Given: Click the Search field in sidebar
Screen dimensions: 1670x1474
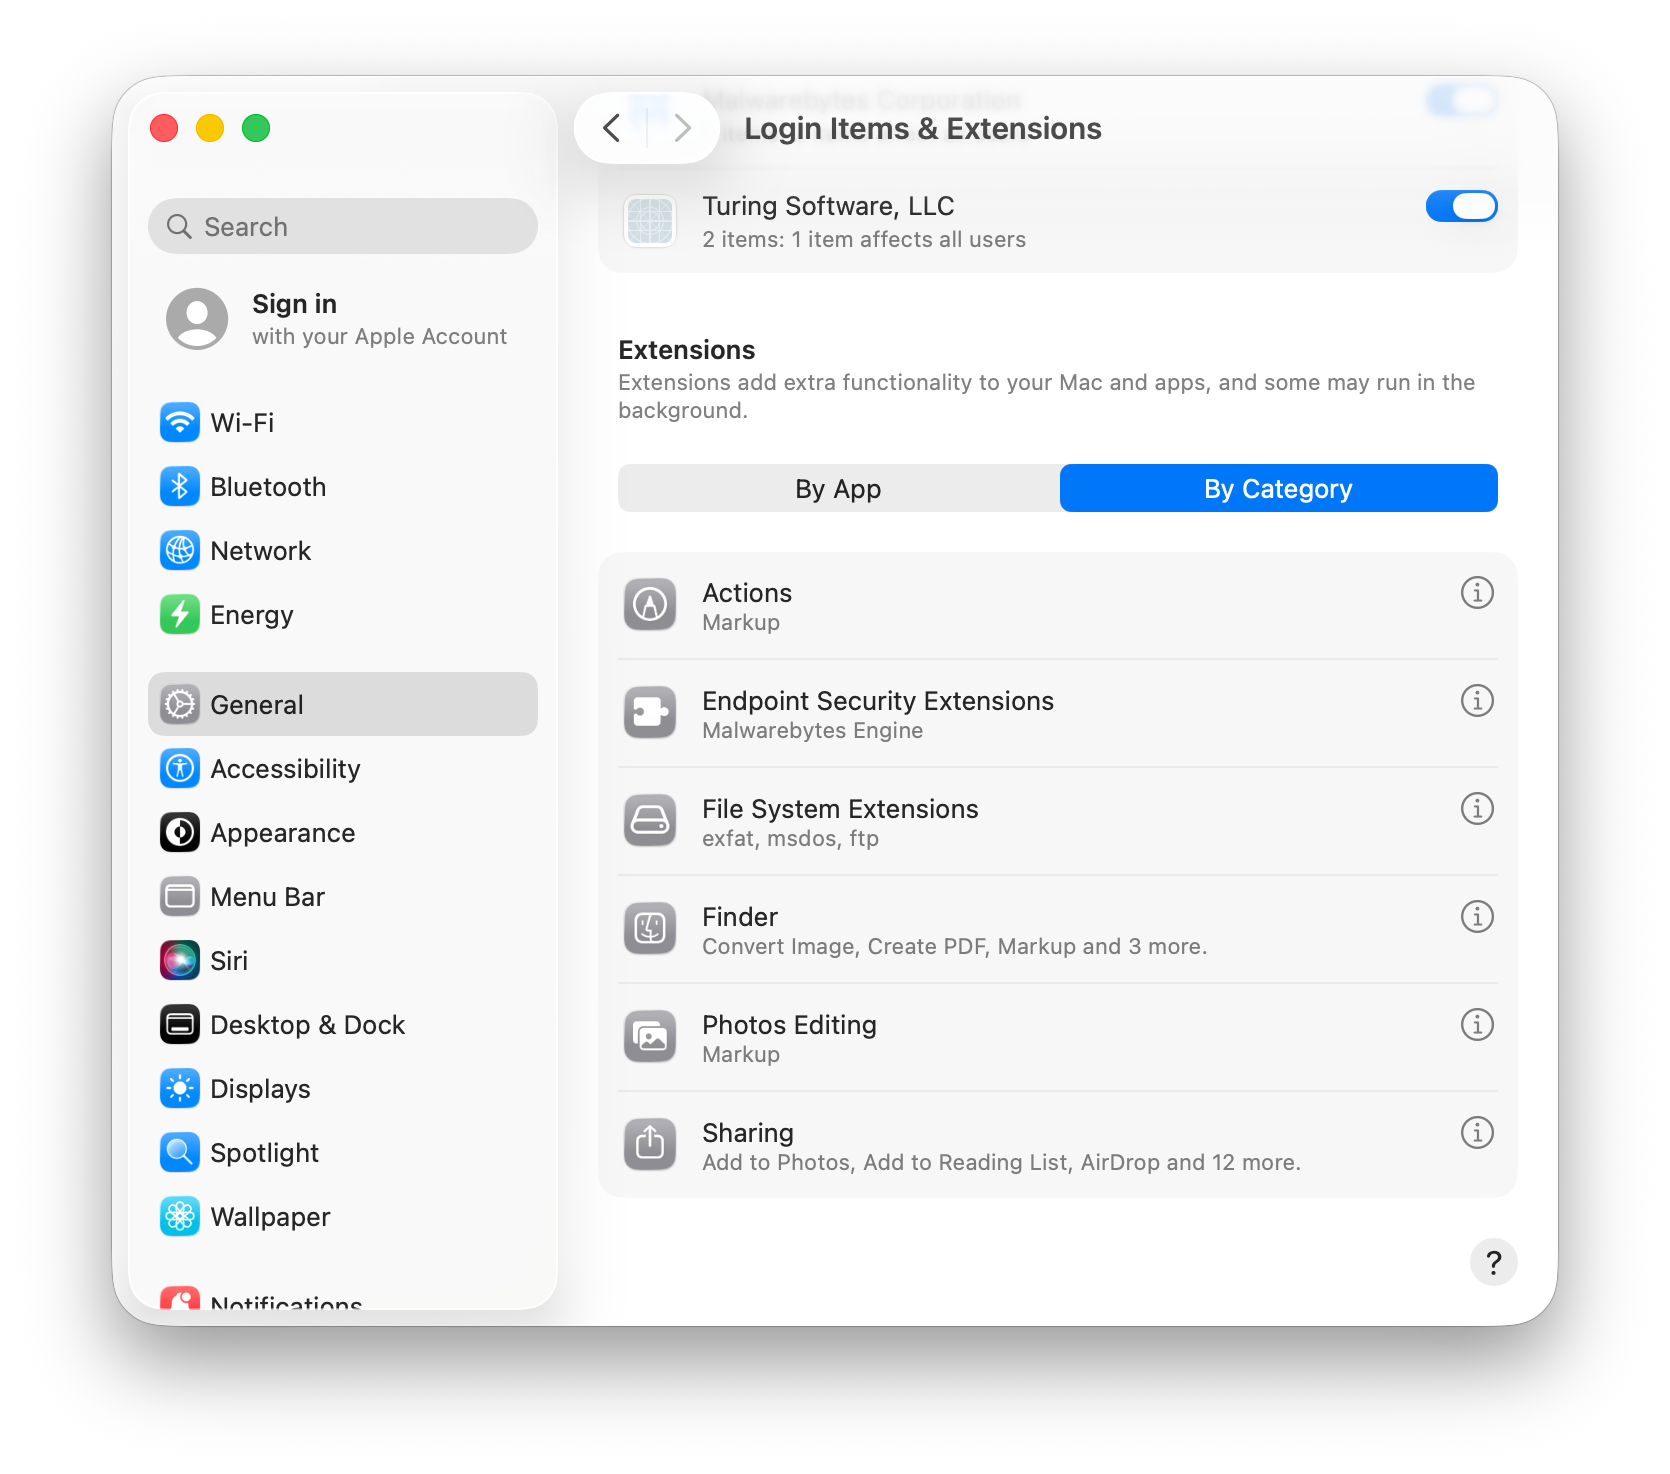Looking at the screenshot, I should [x=343, y=227].
